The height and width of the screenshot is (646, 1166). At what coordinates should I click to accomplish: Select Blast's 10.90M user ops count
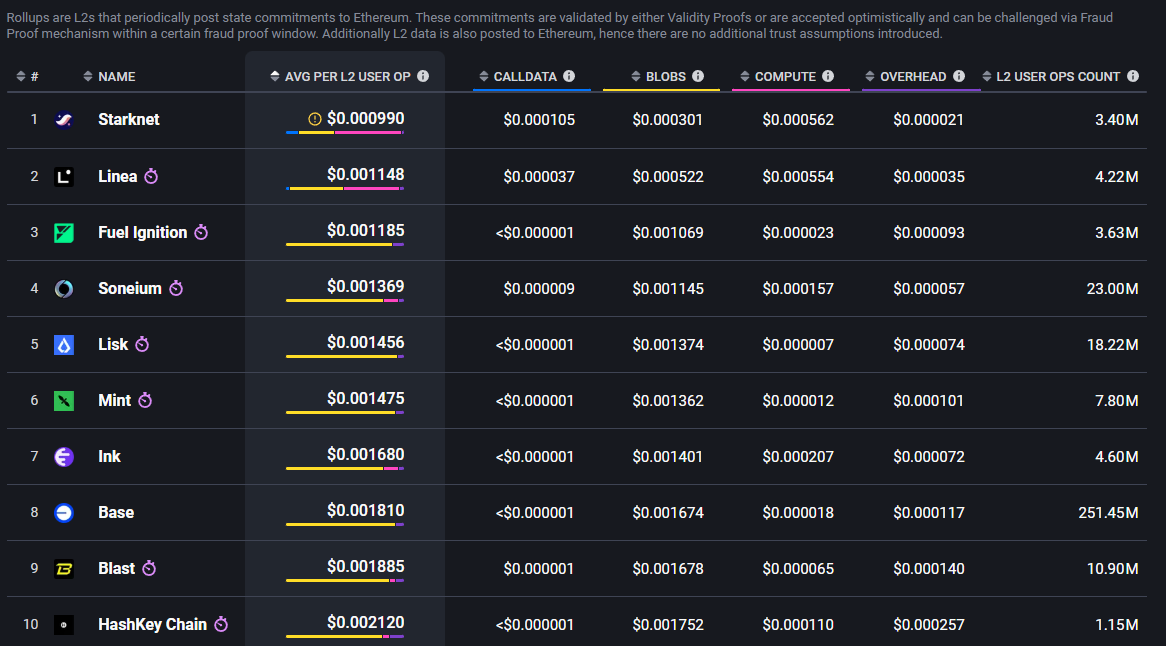coord(1112,569)
